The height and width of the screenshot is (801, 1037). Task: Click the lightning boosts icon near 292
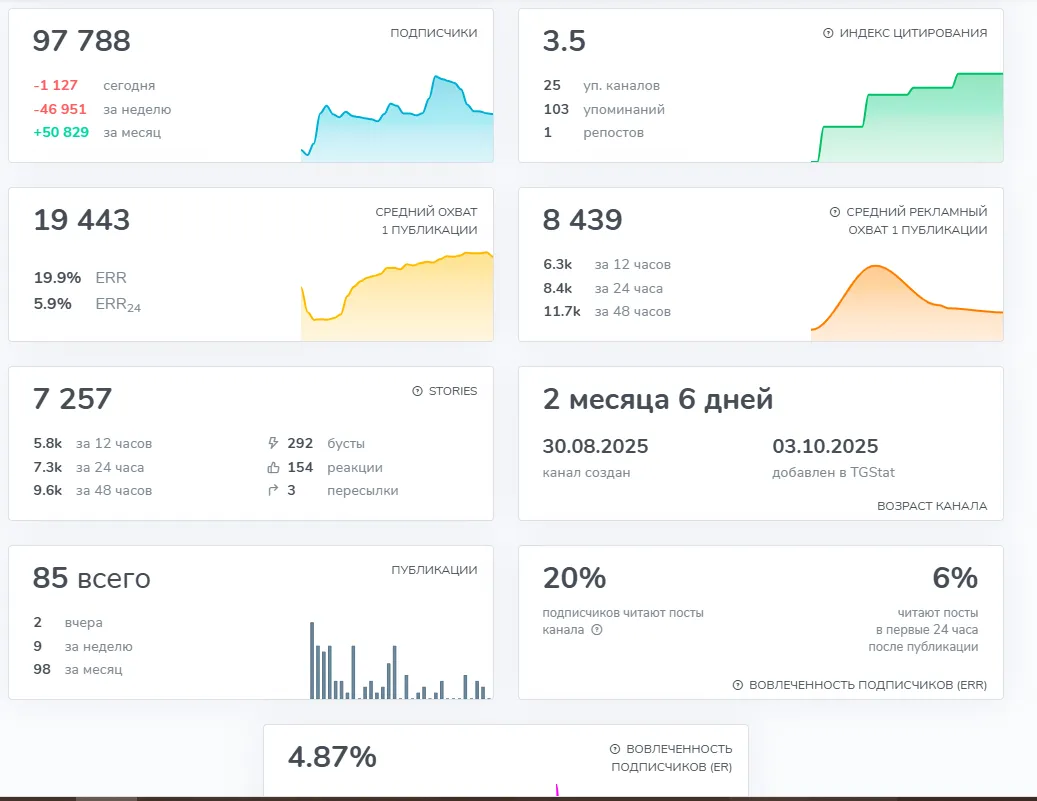tap(272, 443)
